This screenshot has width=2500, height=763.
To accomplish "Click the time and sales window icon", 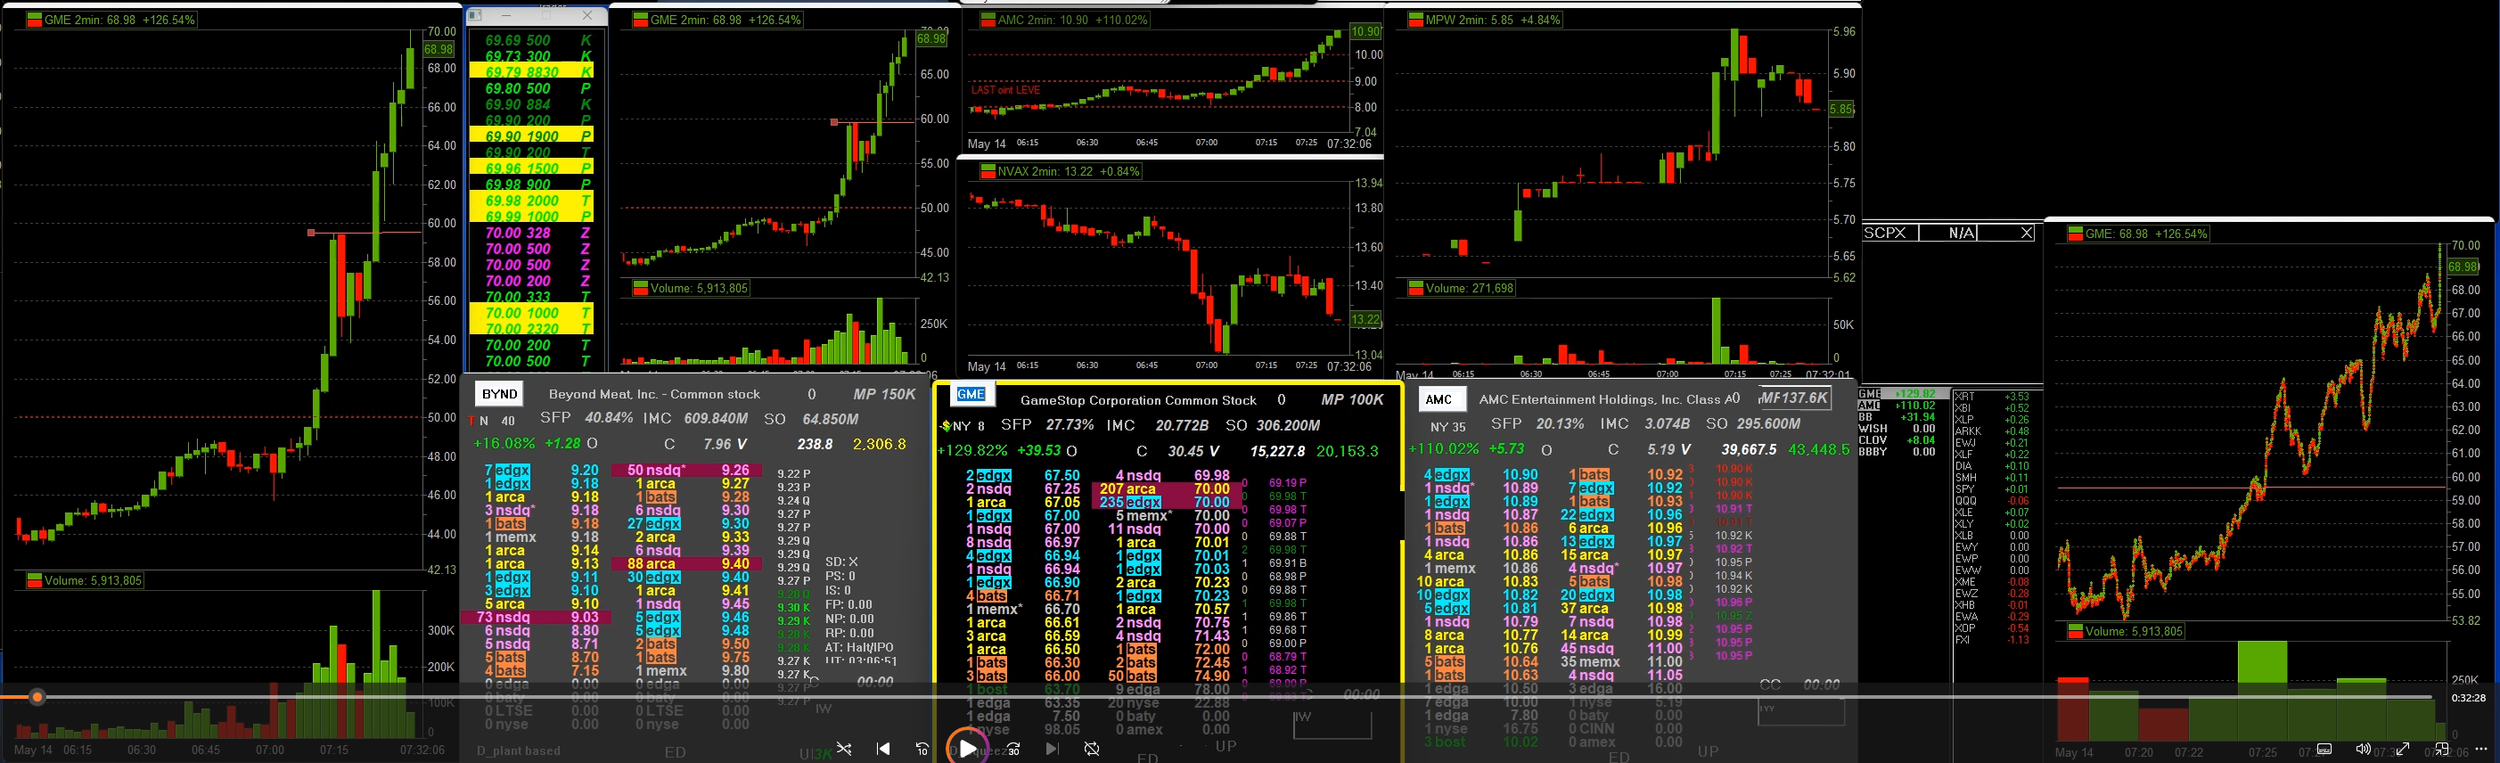I will 476,16.
